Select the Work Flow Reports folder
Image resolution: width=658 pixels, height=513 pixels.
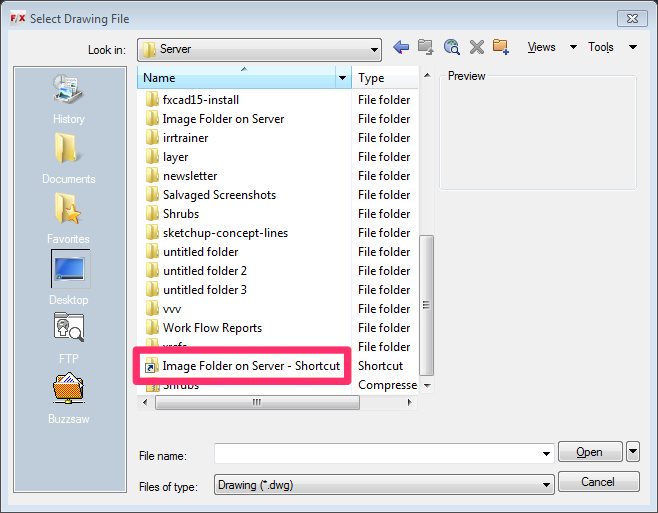pyautogui.click(x=204, y=328)
